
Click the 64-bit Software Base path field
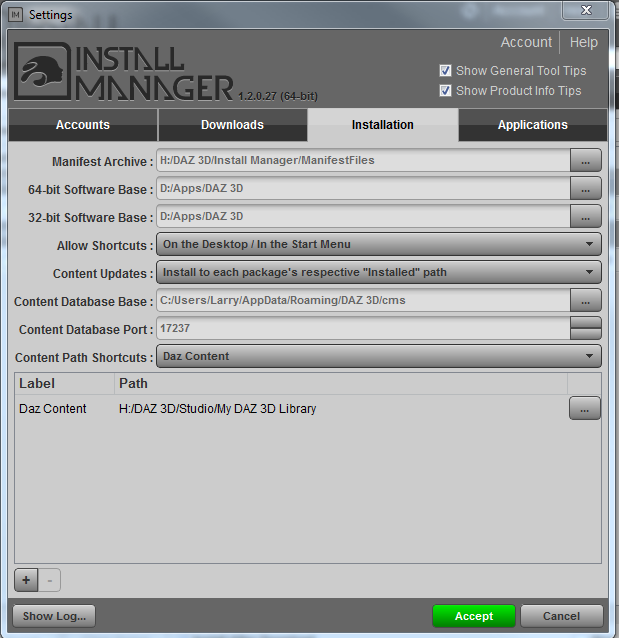pos(363,188)
